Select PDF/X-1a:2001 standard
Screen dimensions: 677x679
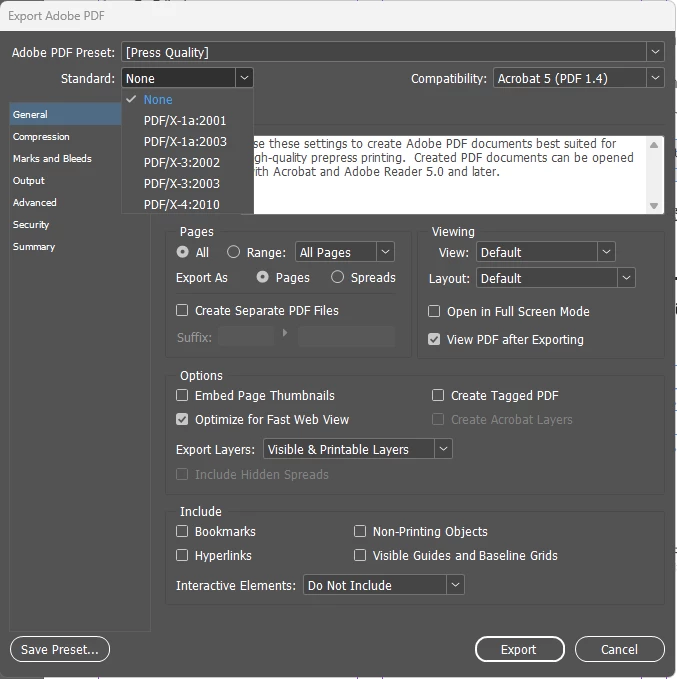[187, 121]
